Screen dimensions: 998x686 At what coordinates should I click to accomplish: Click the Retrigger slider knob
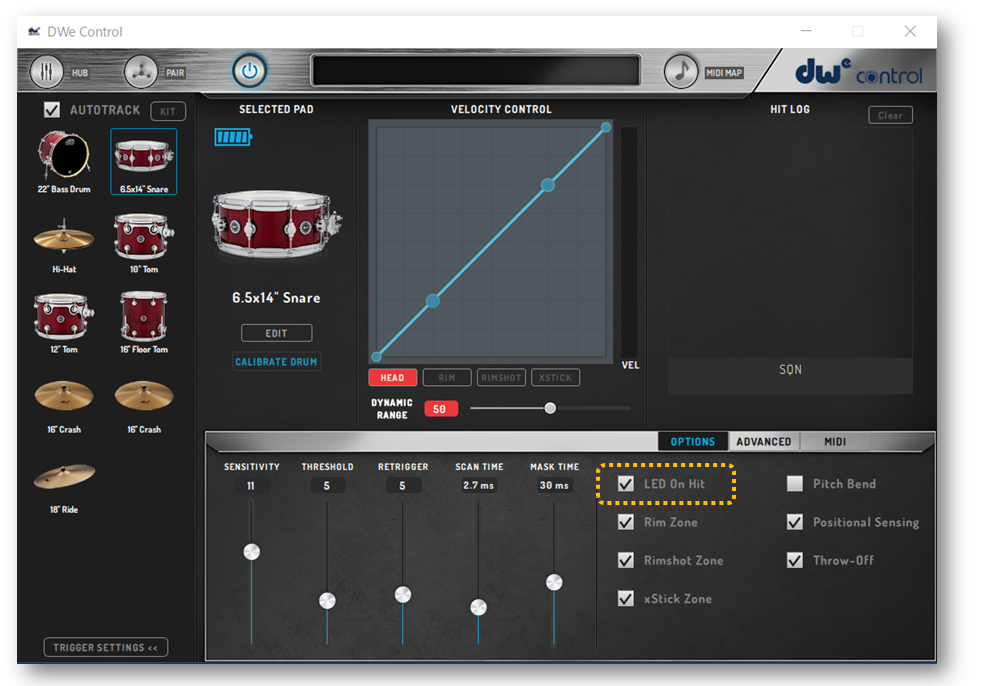403,594
